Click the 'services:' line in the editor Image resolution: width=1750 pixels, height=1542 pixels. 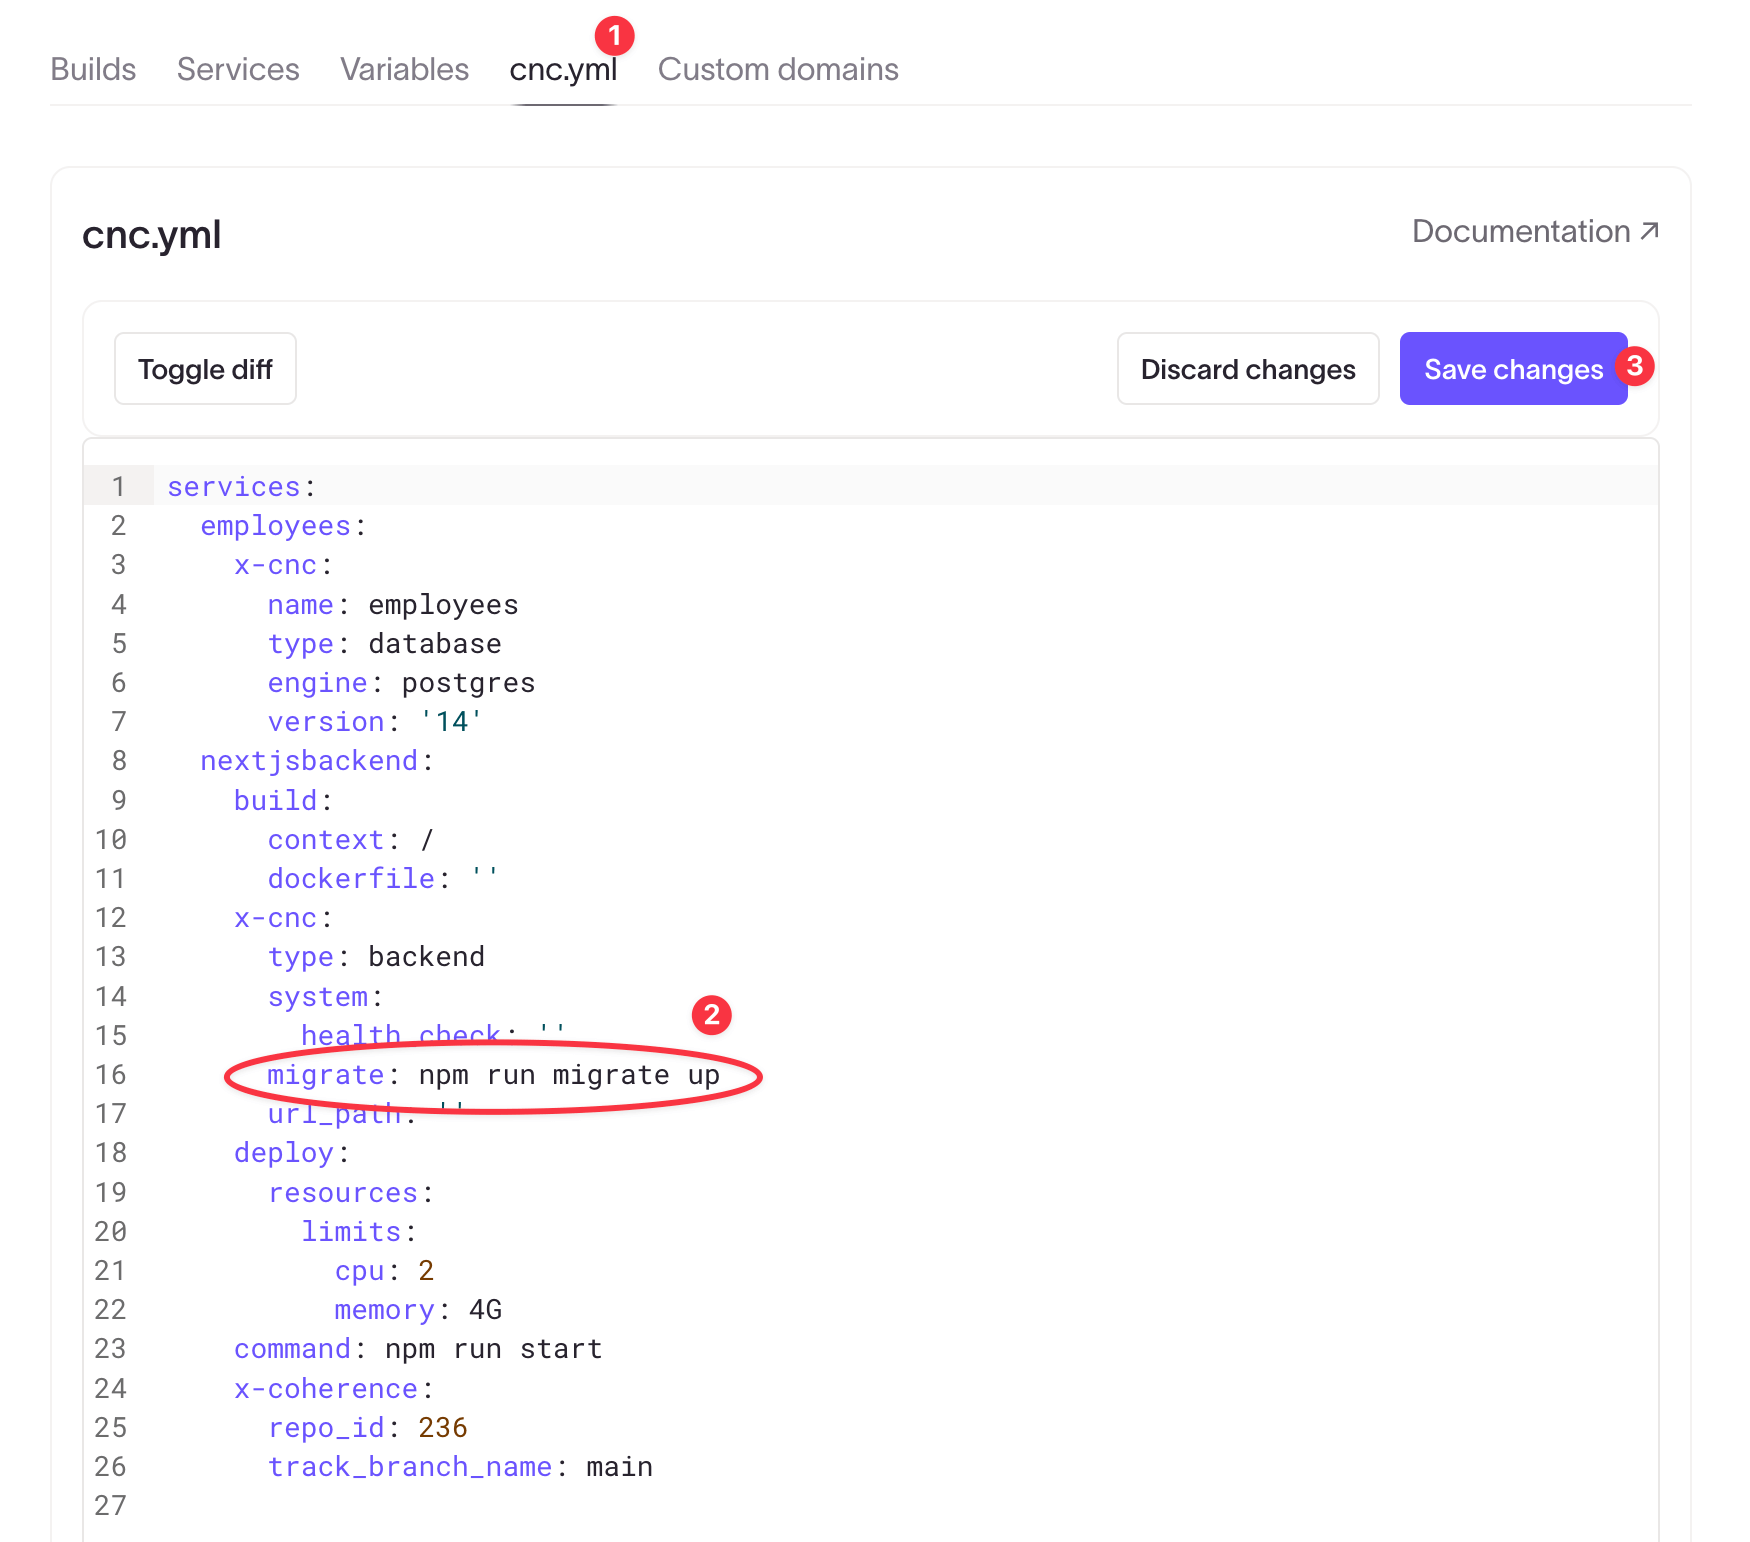tap(241, 486)
